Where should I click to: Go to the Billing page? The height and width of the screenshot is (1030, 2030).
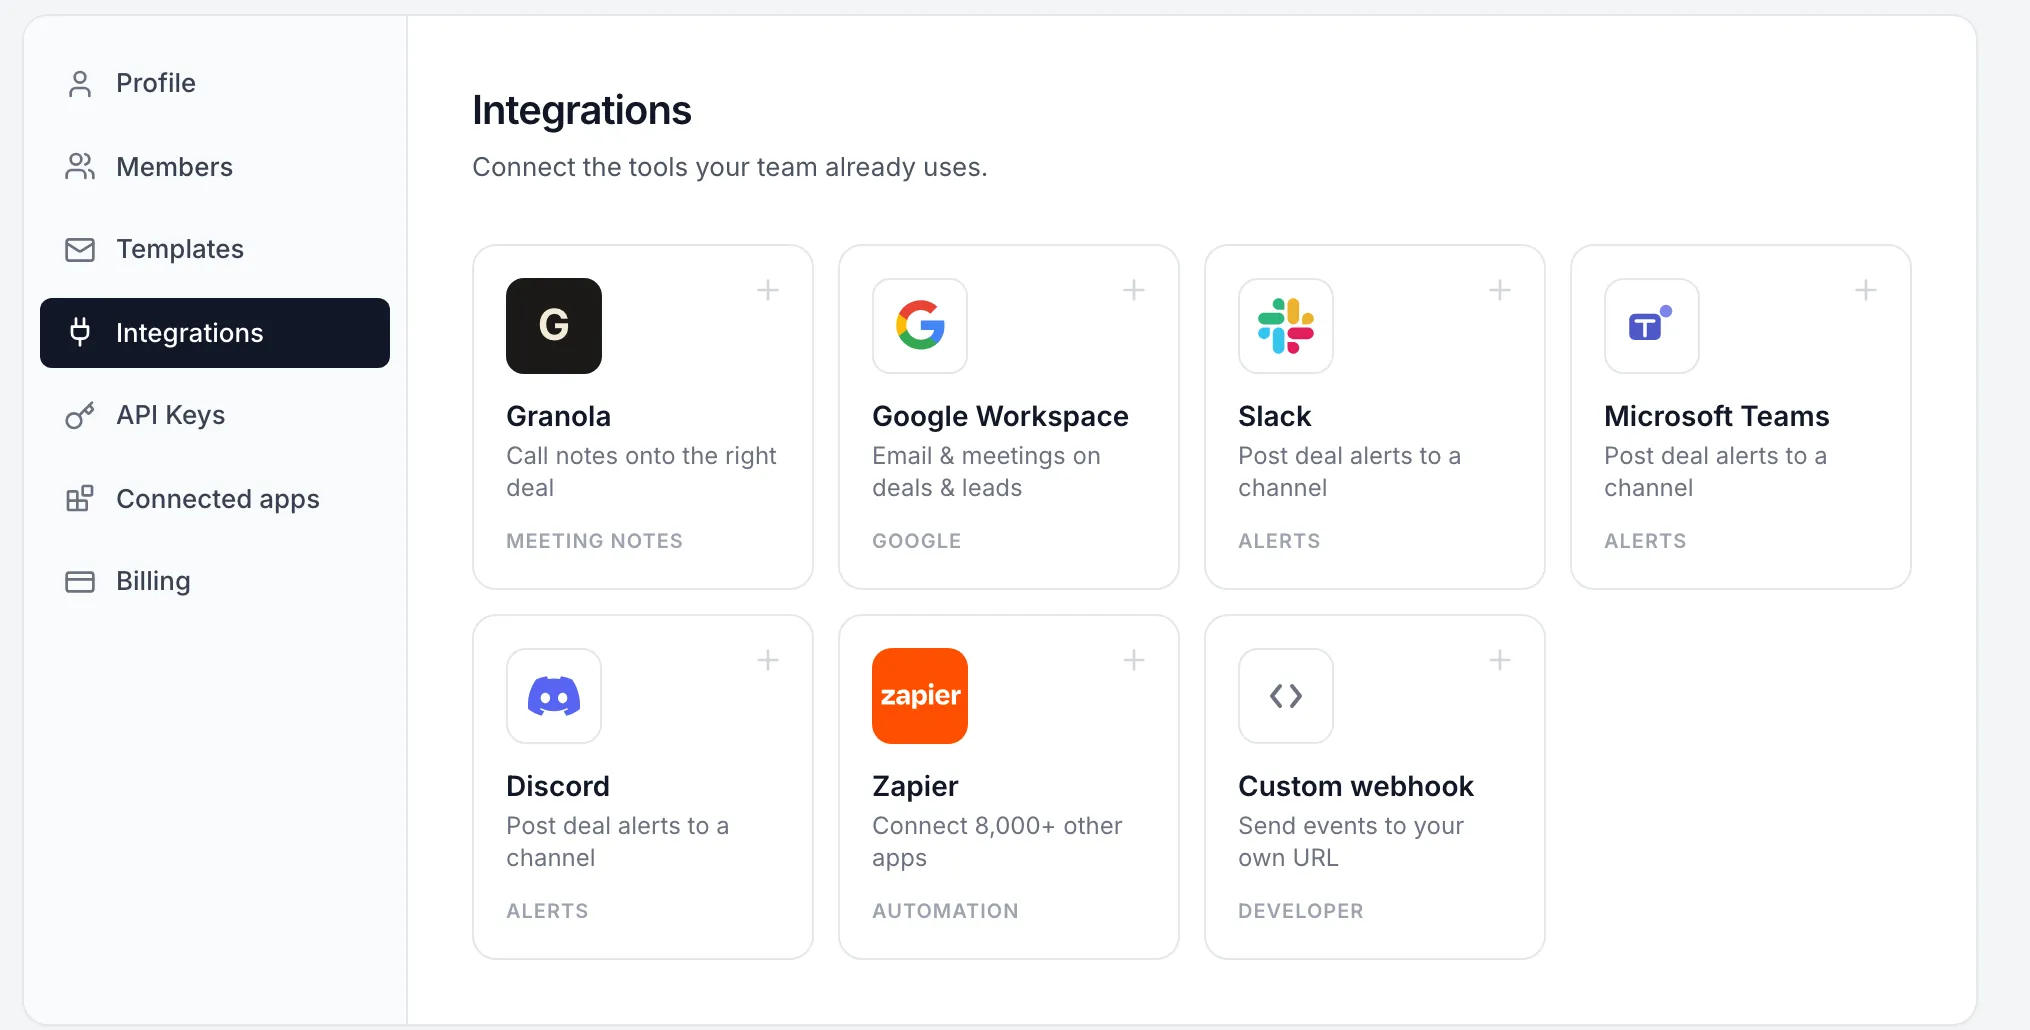(215, 581)
